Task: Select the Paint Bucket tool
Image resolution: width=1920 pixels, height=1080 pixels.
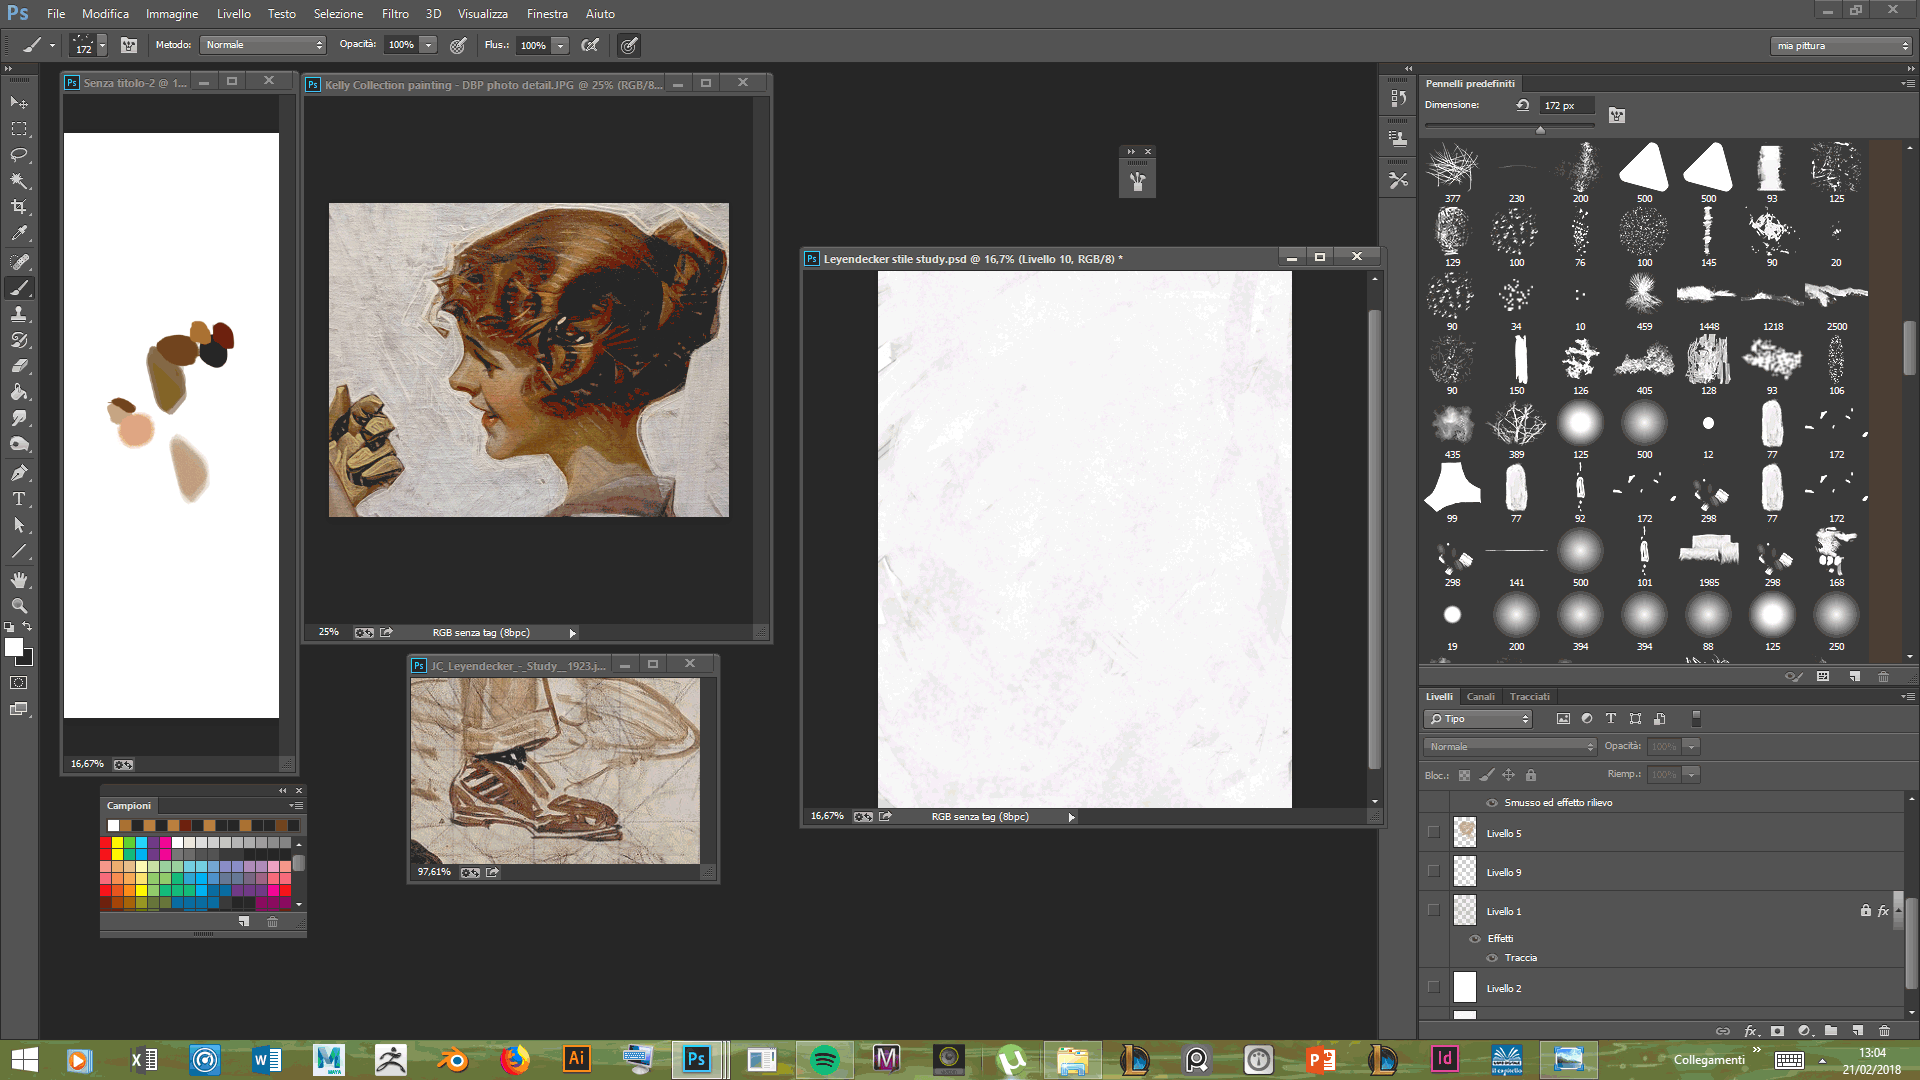Action: [19, 392]
